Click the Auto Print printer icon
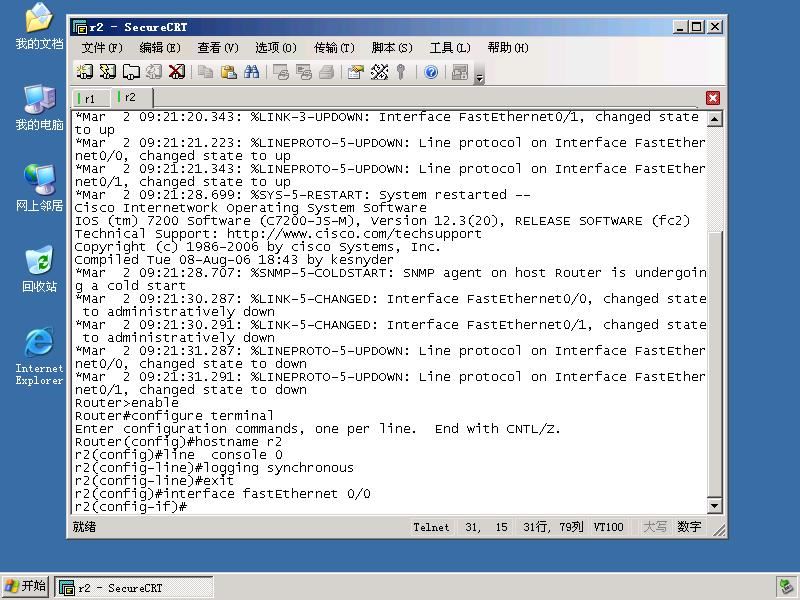Image resolution: width=800 pixels, height=600 pixels. click(x=327, y=72)
